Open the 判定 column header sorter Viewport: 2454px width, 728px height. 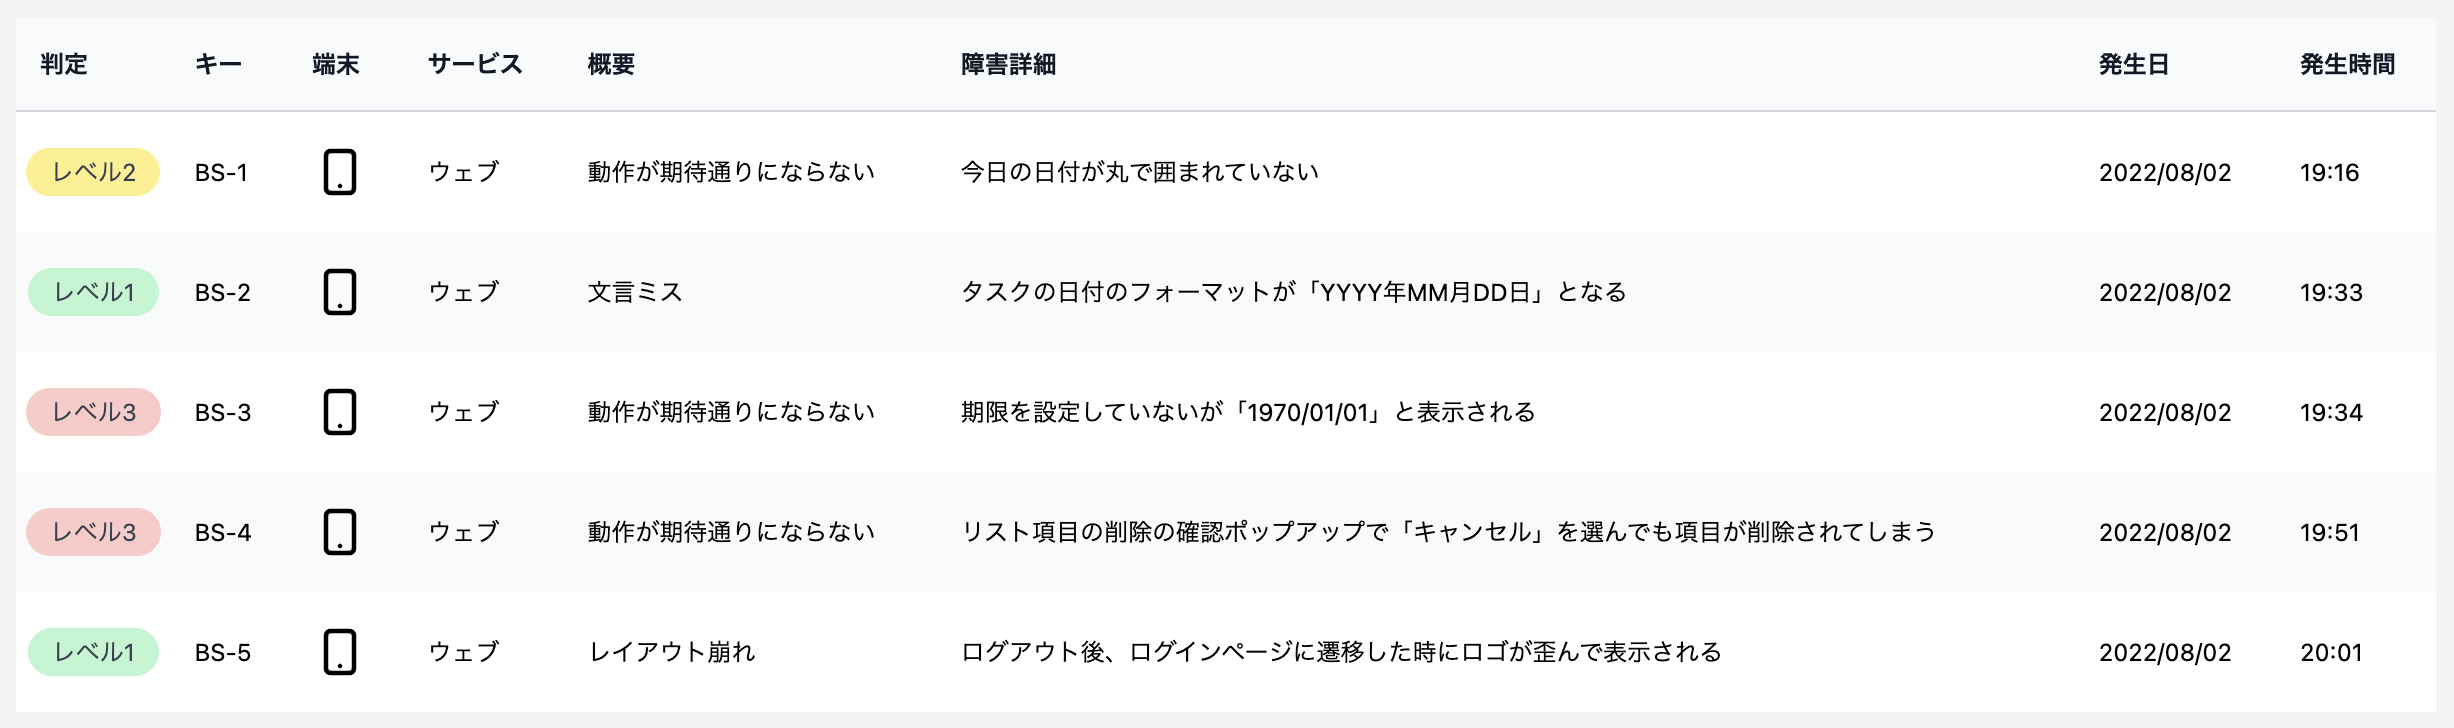click(62, 63)
